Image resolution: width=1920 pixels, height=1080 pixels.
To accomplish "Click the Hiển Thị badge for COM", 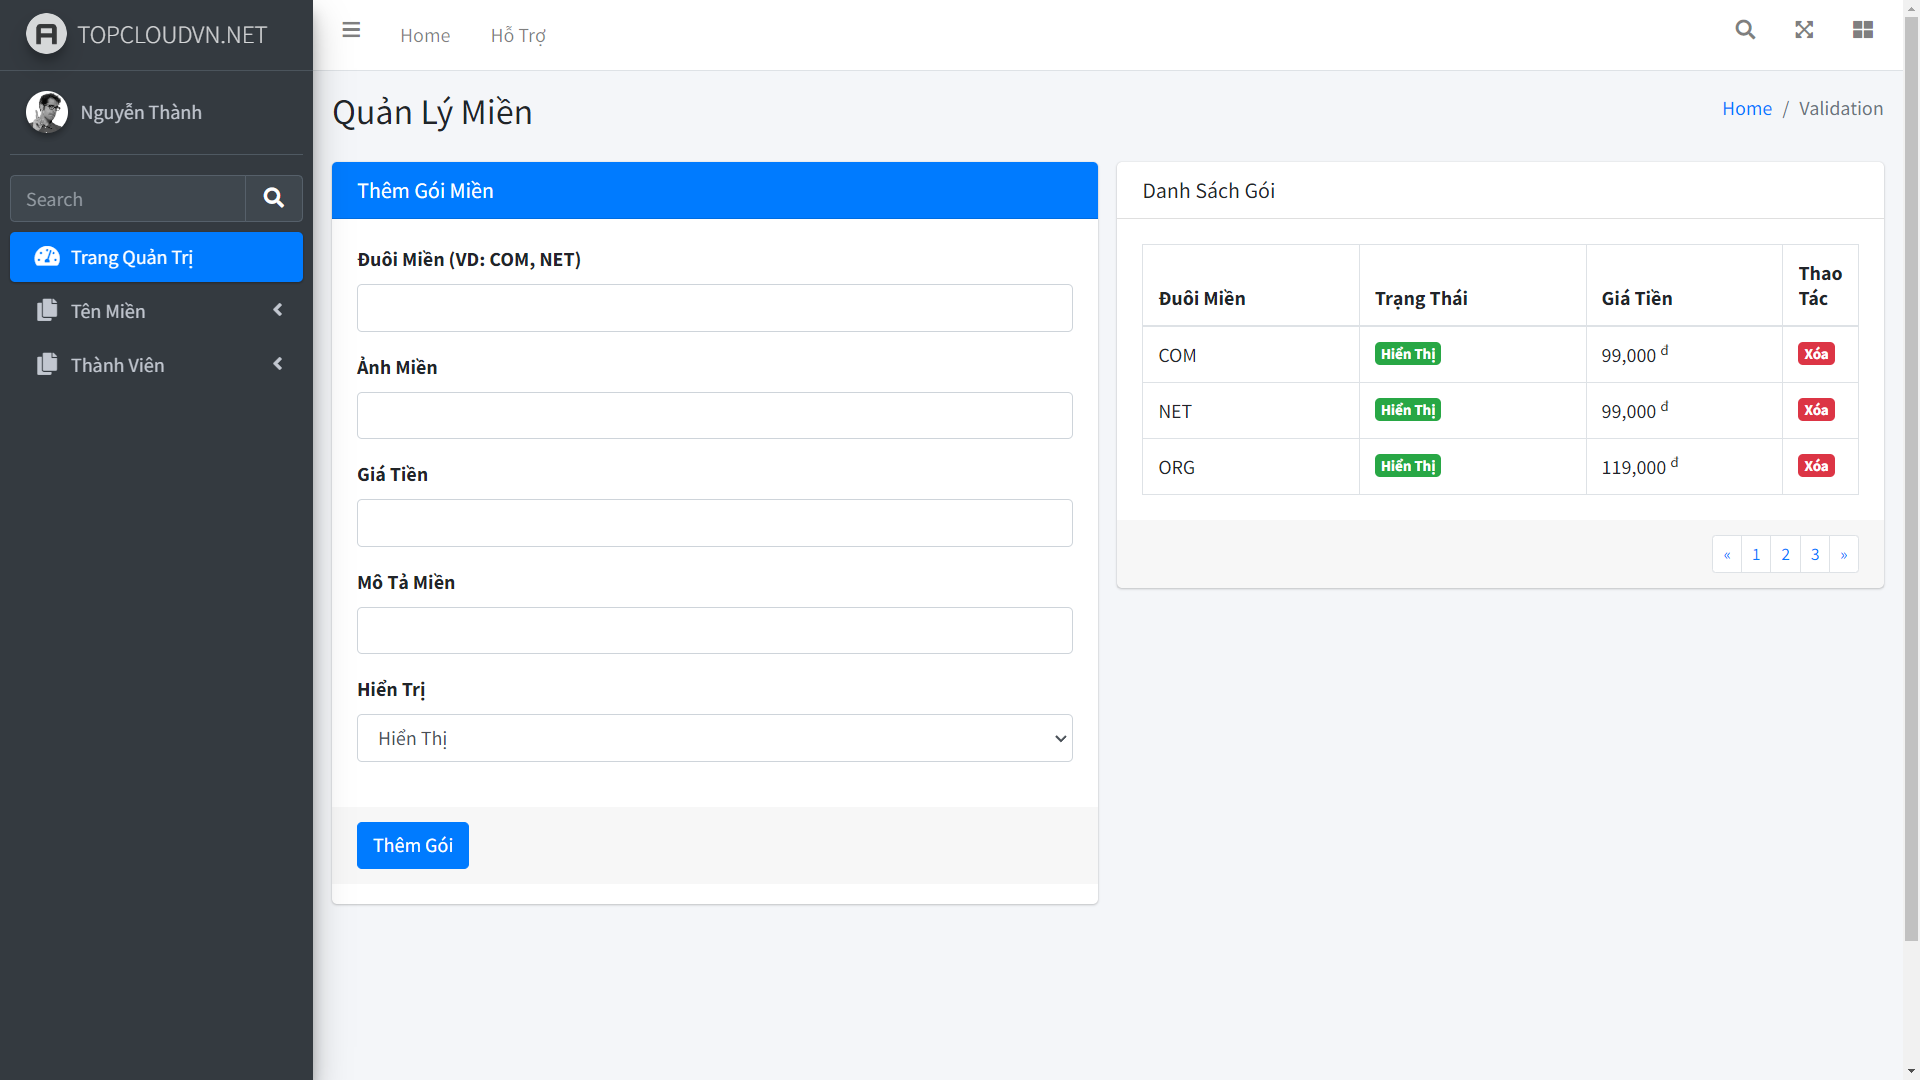I will click(1407, 354).
